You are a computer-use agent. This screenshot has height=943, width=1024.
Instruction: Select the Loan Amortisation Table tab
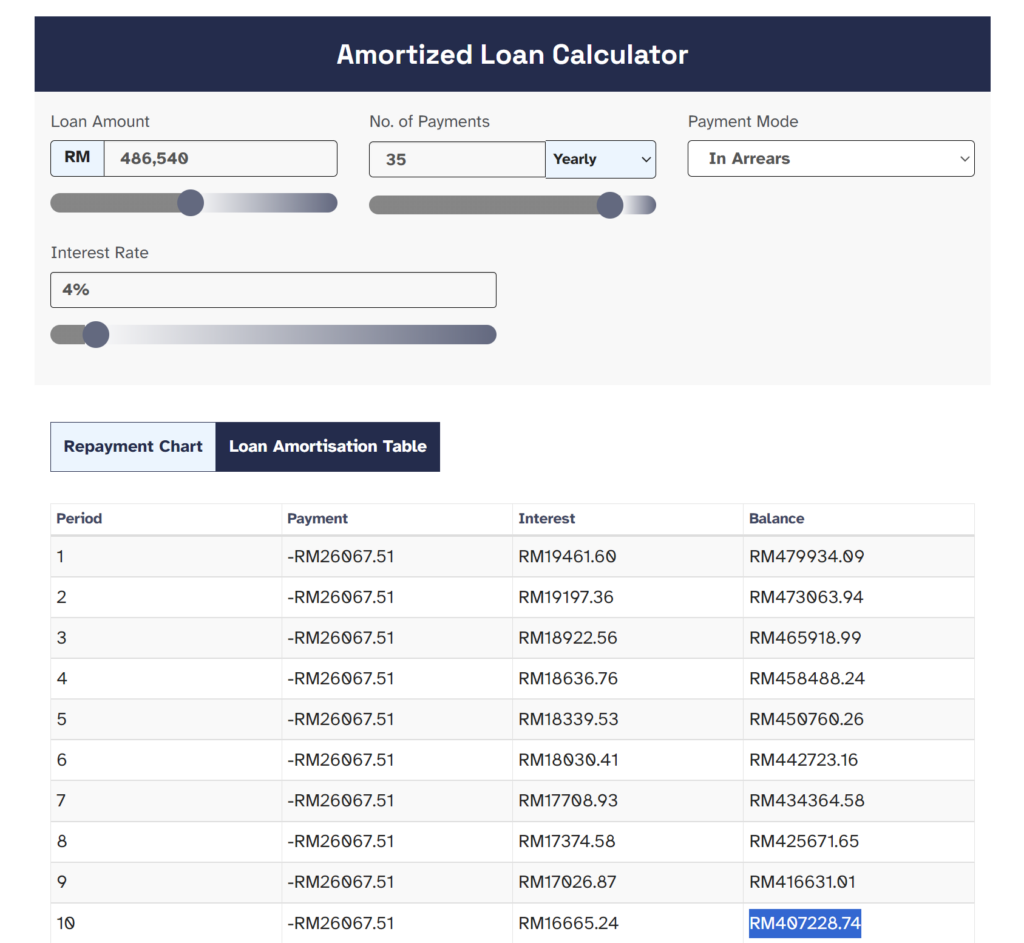(327, 447)
